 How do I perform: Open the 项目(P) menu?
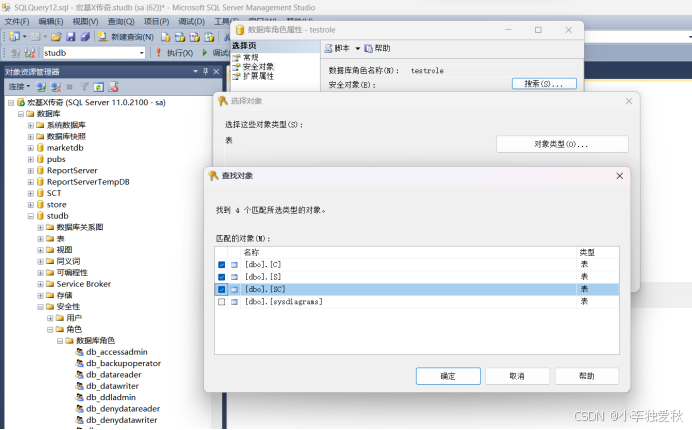click(156, 22)
